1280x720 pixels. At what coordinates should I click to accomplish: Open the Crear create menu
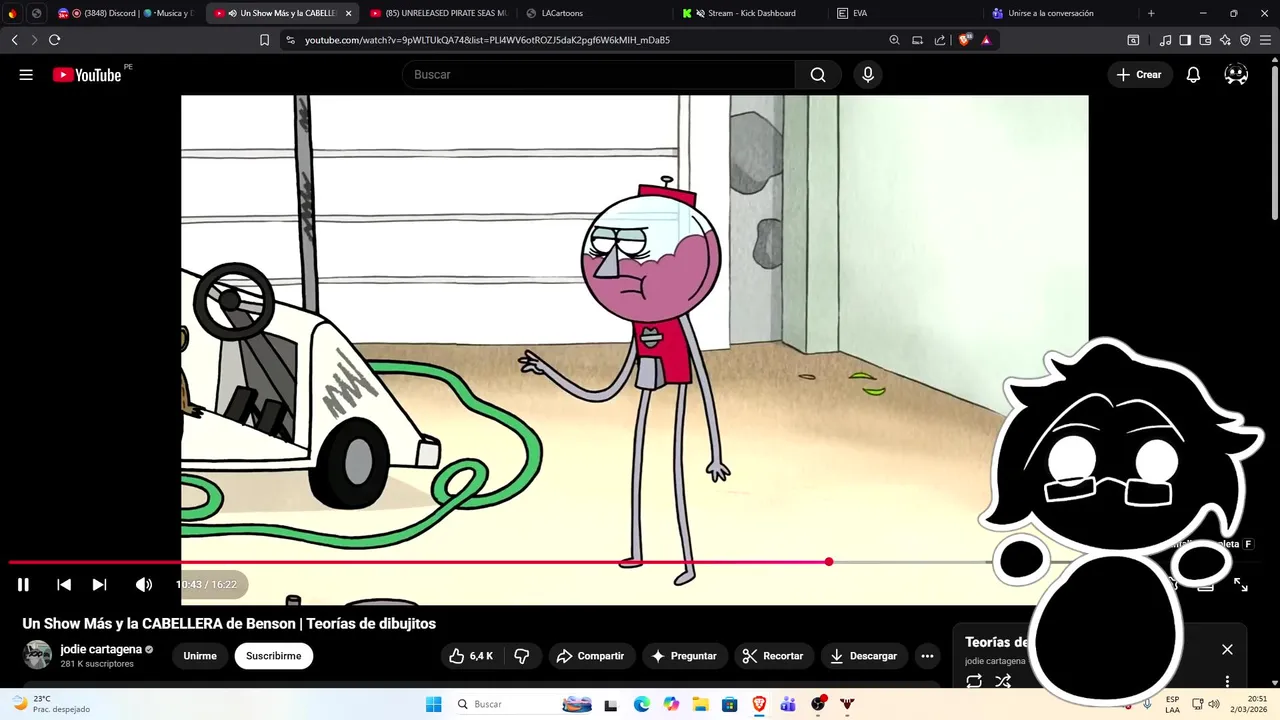pos(1139,75)
